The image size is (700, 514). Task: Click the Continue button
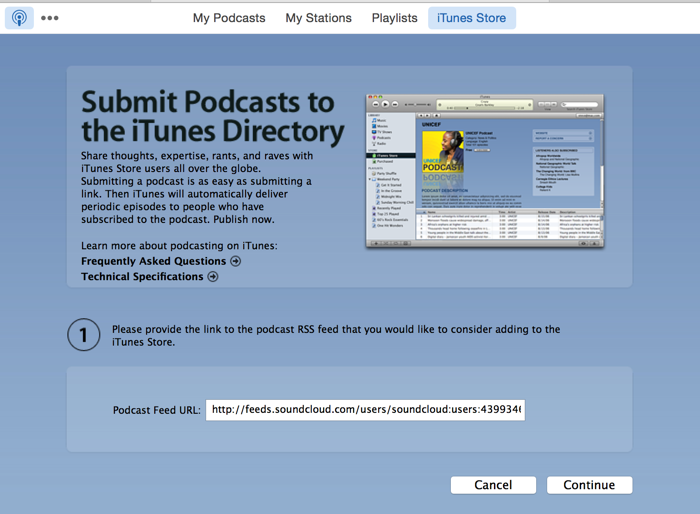[589, 485]
